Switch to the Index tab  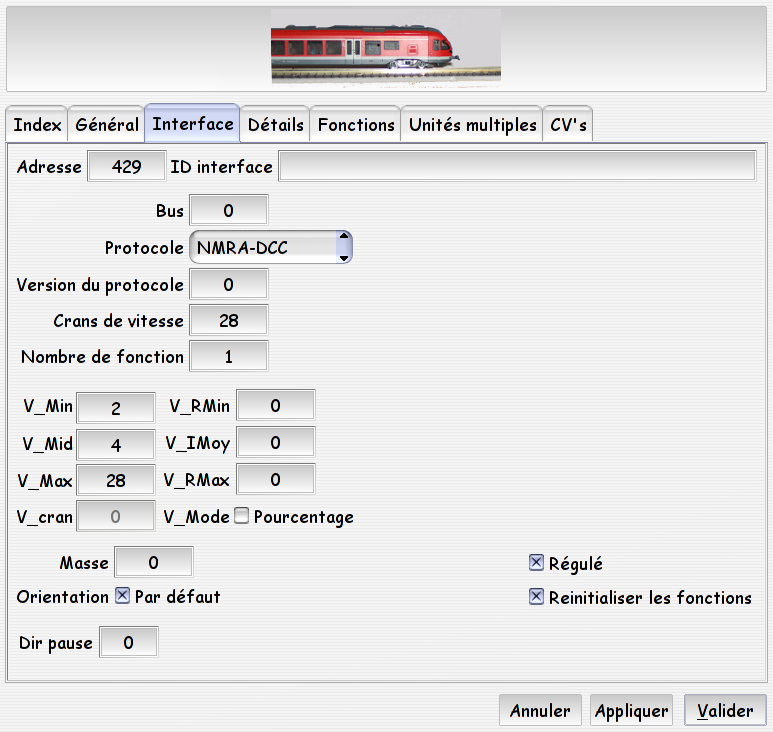(37, 125)
